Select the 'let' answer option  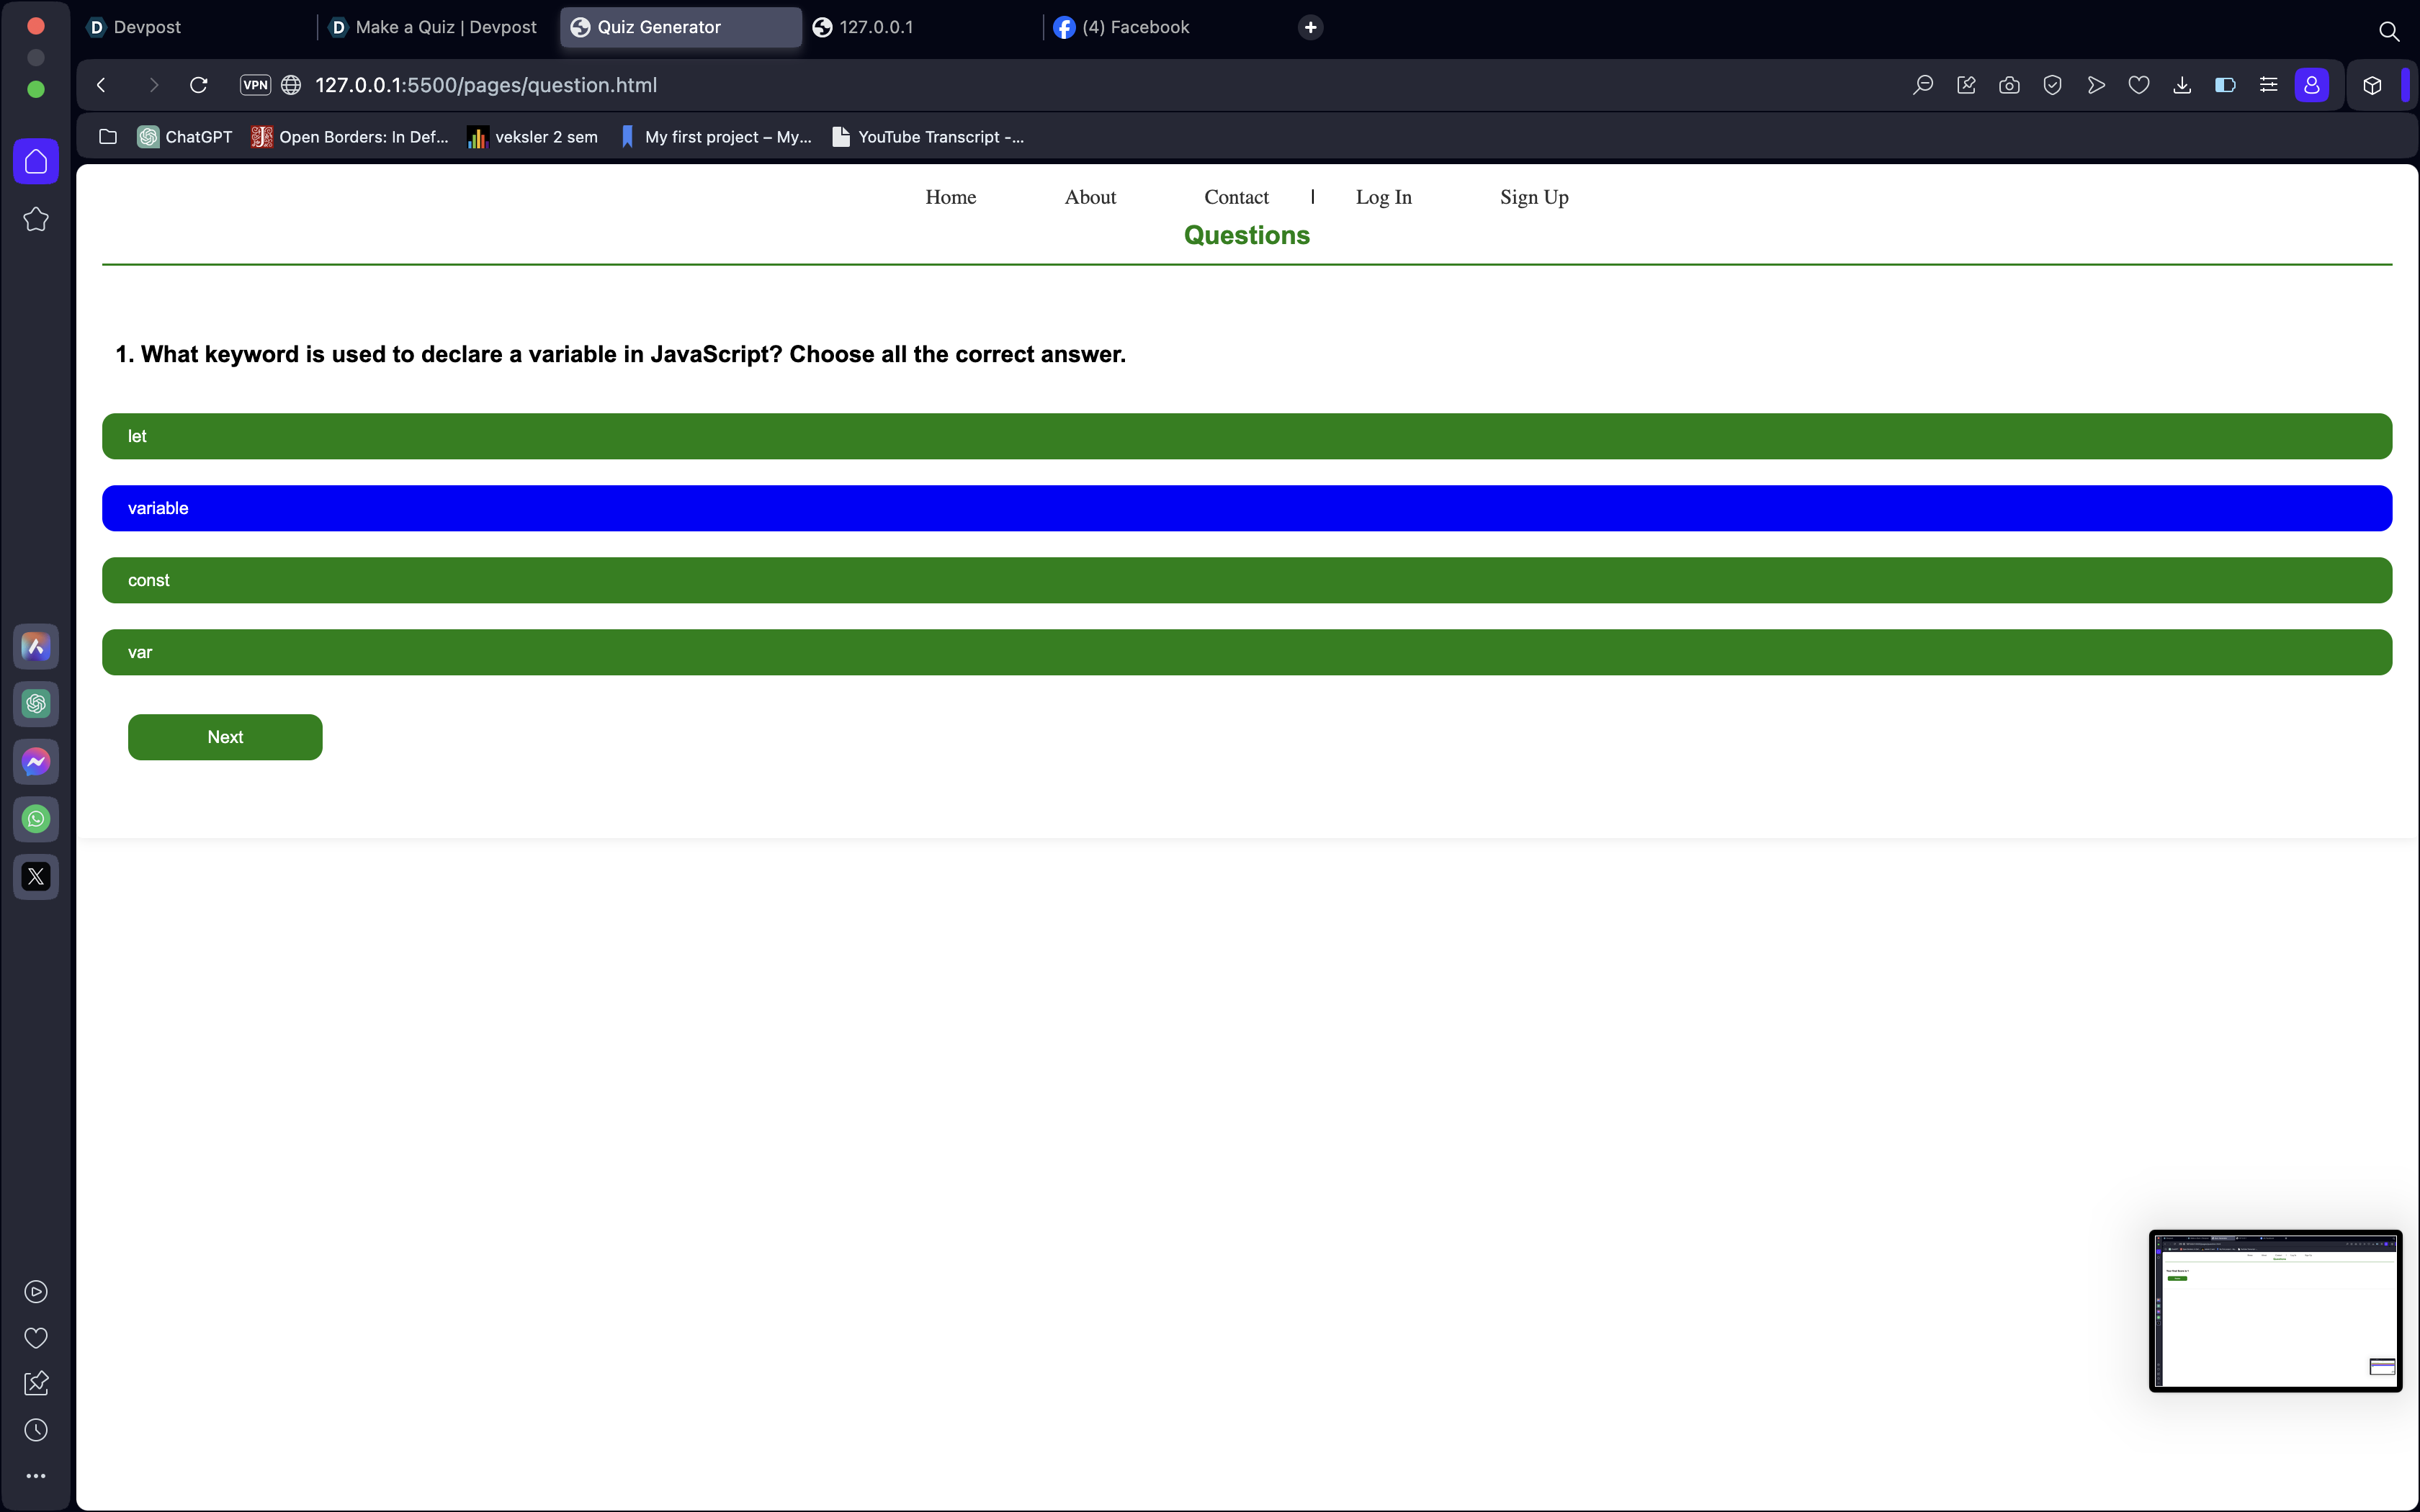1246,436
